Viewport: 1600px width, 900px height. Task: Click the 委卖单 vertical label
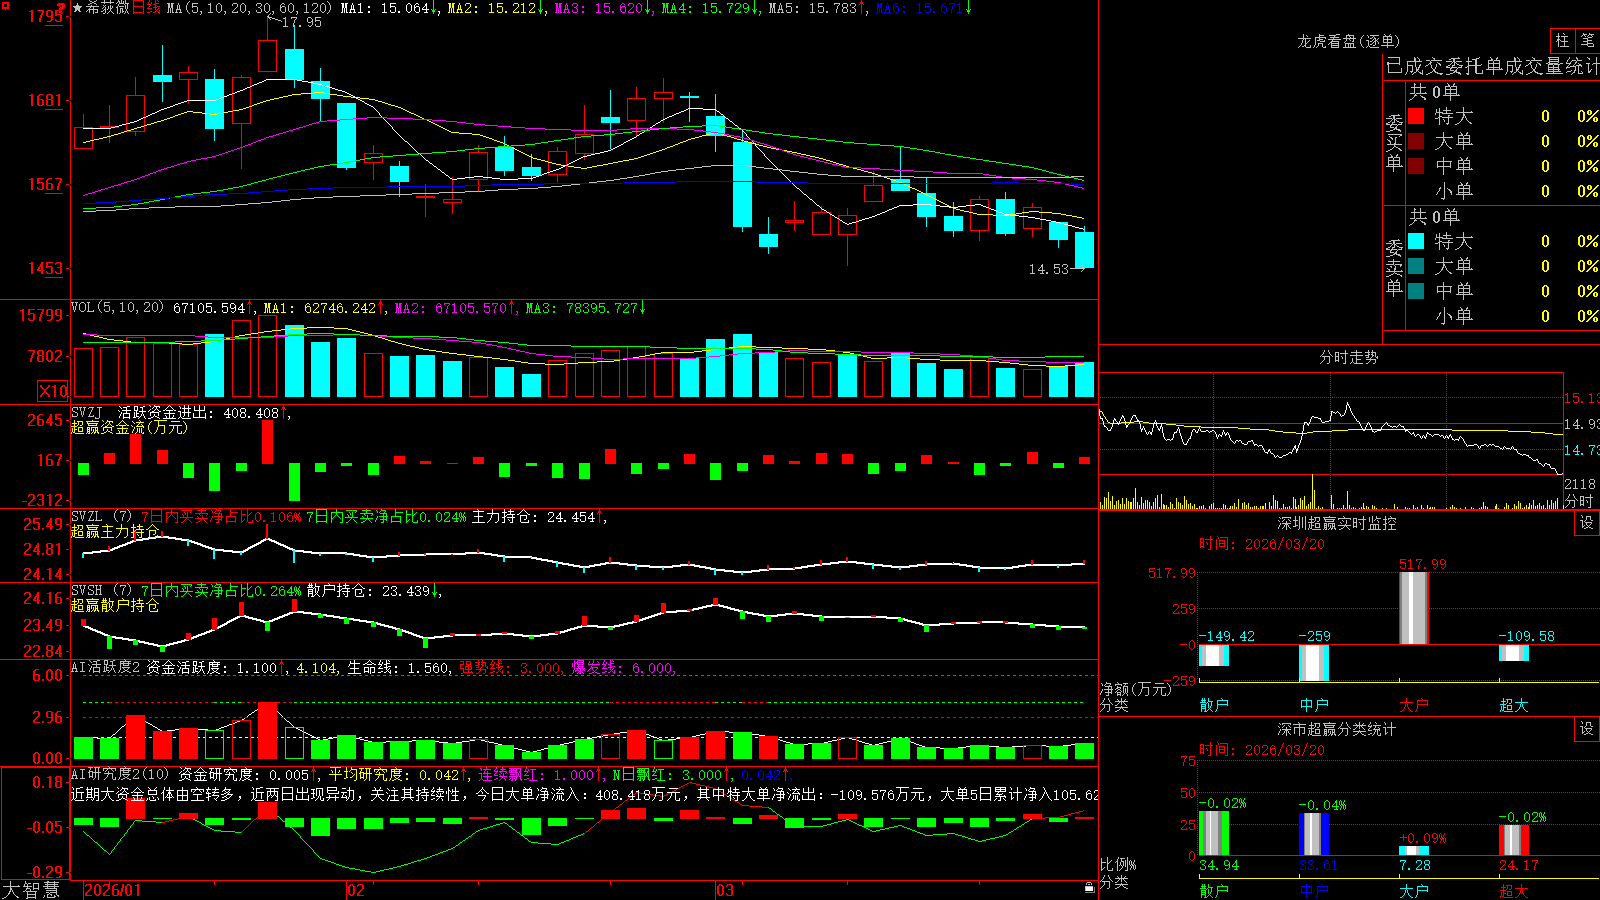(1394, 267)
